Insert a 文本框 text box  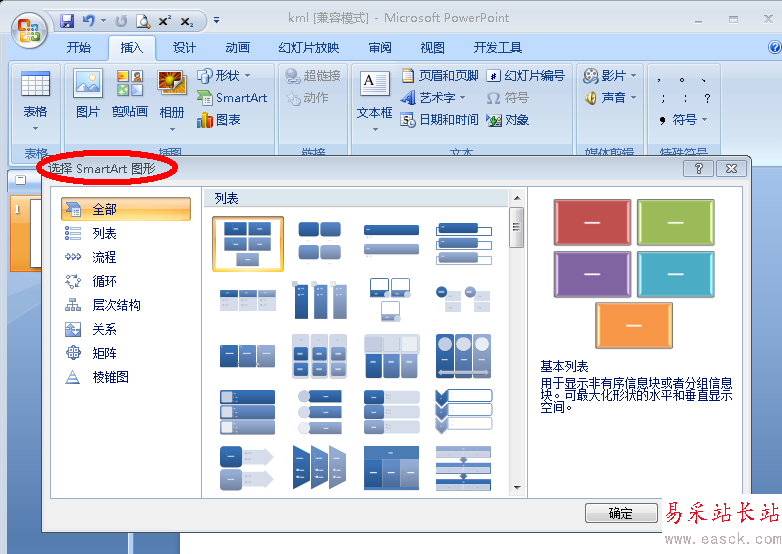375,101
